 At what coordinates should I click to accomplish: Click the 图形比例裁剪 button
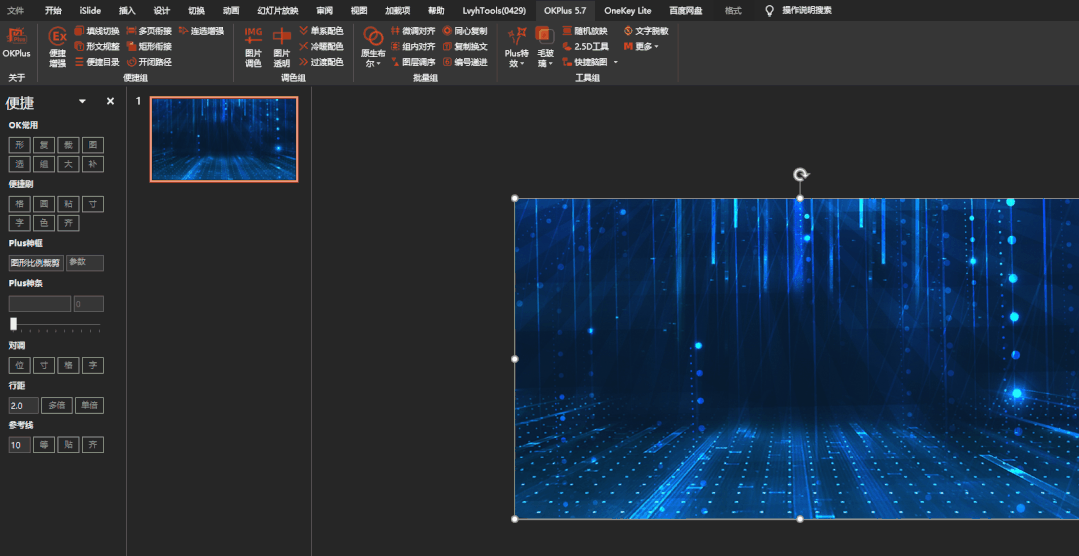pyautogui.click(x=36, y=263)
